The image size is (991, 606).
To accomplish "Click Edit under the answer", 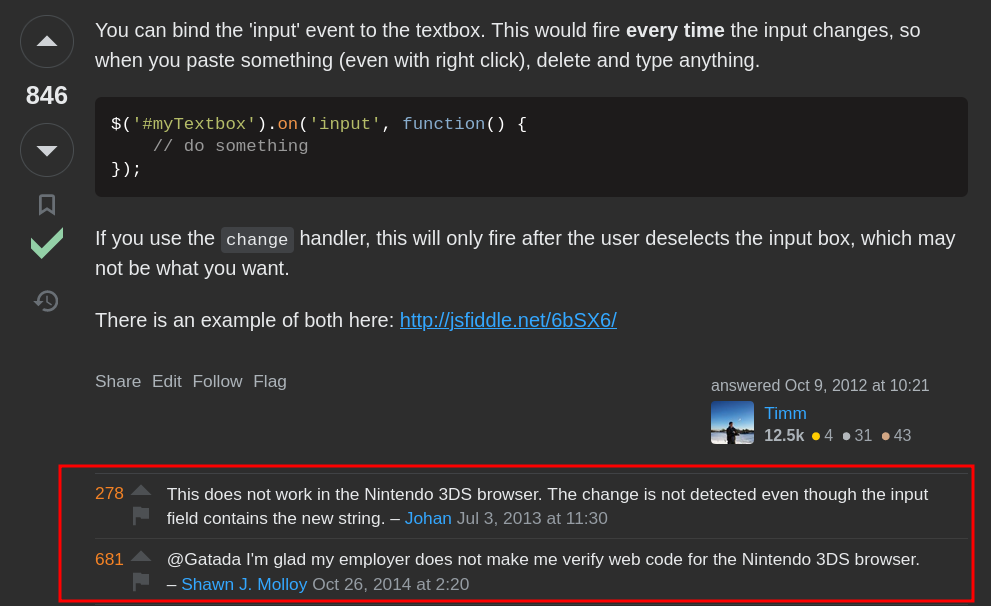I will [x=167, y=382].
